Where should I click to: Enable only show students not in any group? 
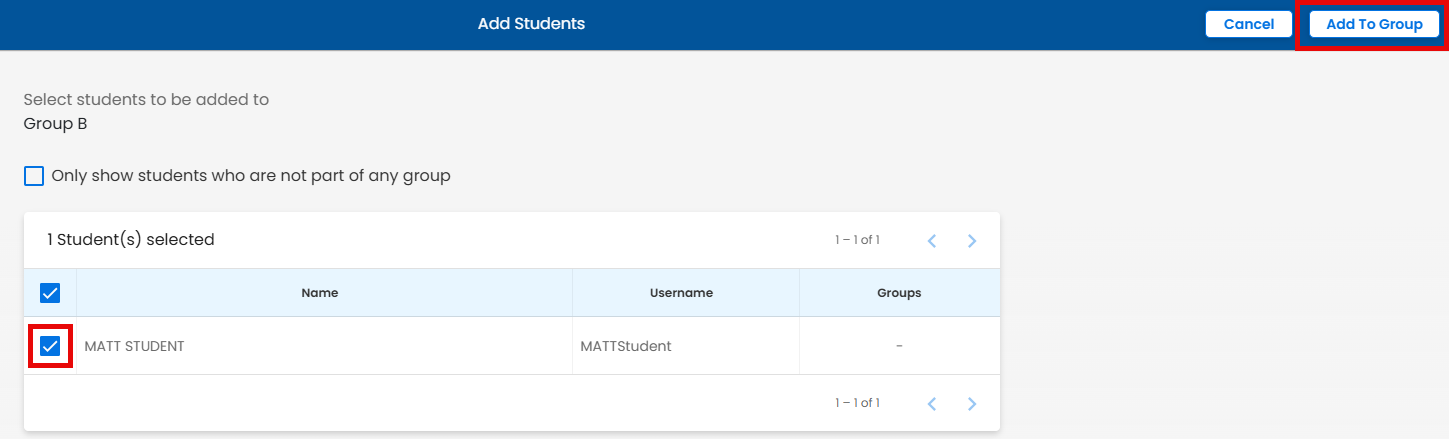[x=34, y=176]
